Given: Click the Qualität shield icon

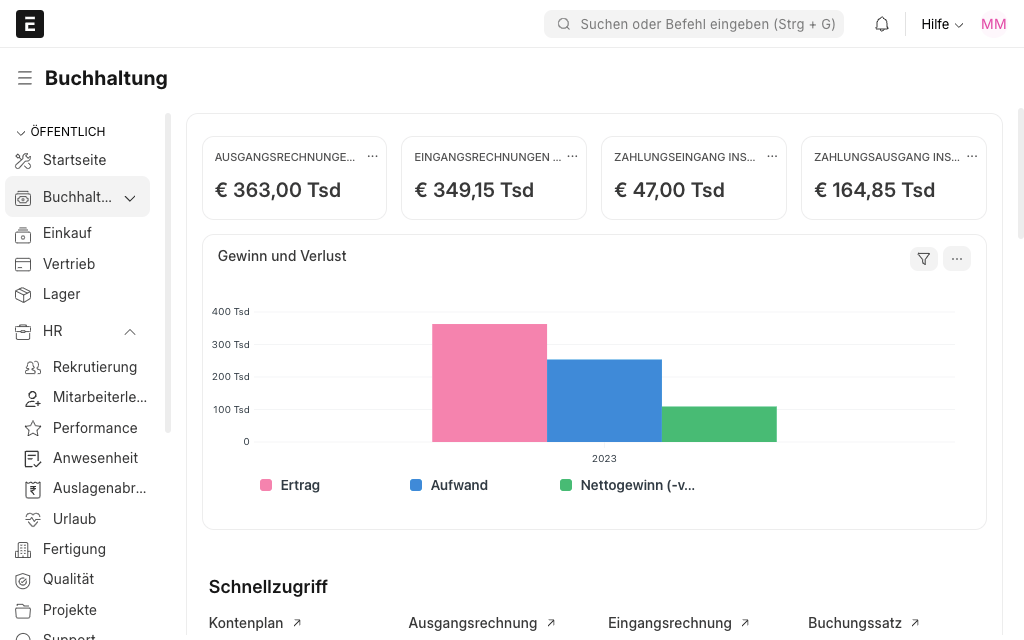Looking at the screenshot, I should (x=23, y=580).
